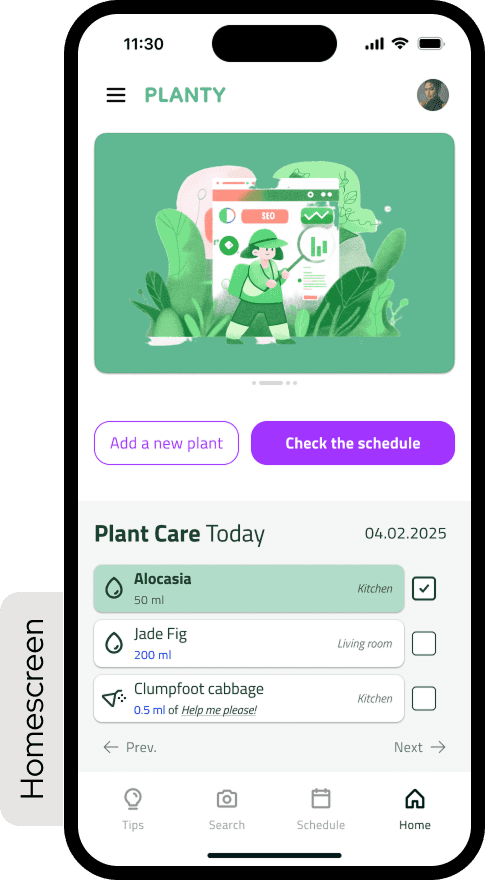This screenshot has height=880, width=485.
Task: Go to the previous page with Prev. arrow
Action: [x=130, y=747]
